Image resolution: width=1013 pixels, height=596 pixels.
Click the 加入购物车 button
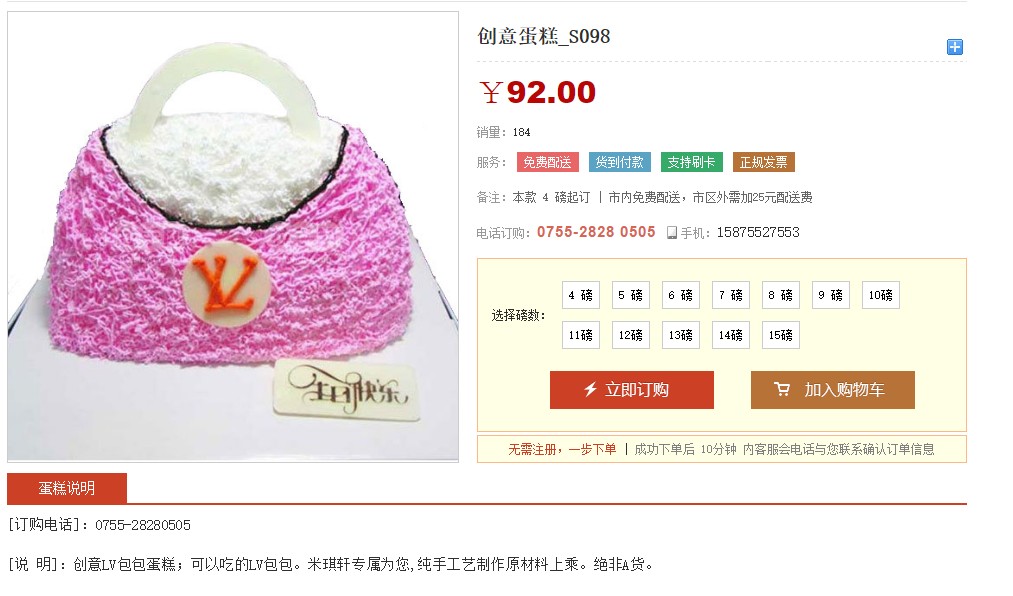tap(833, 390)
